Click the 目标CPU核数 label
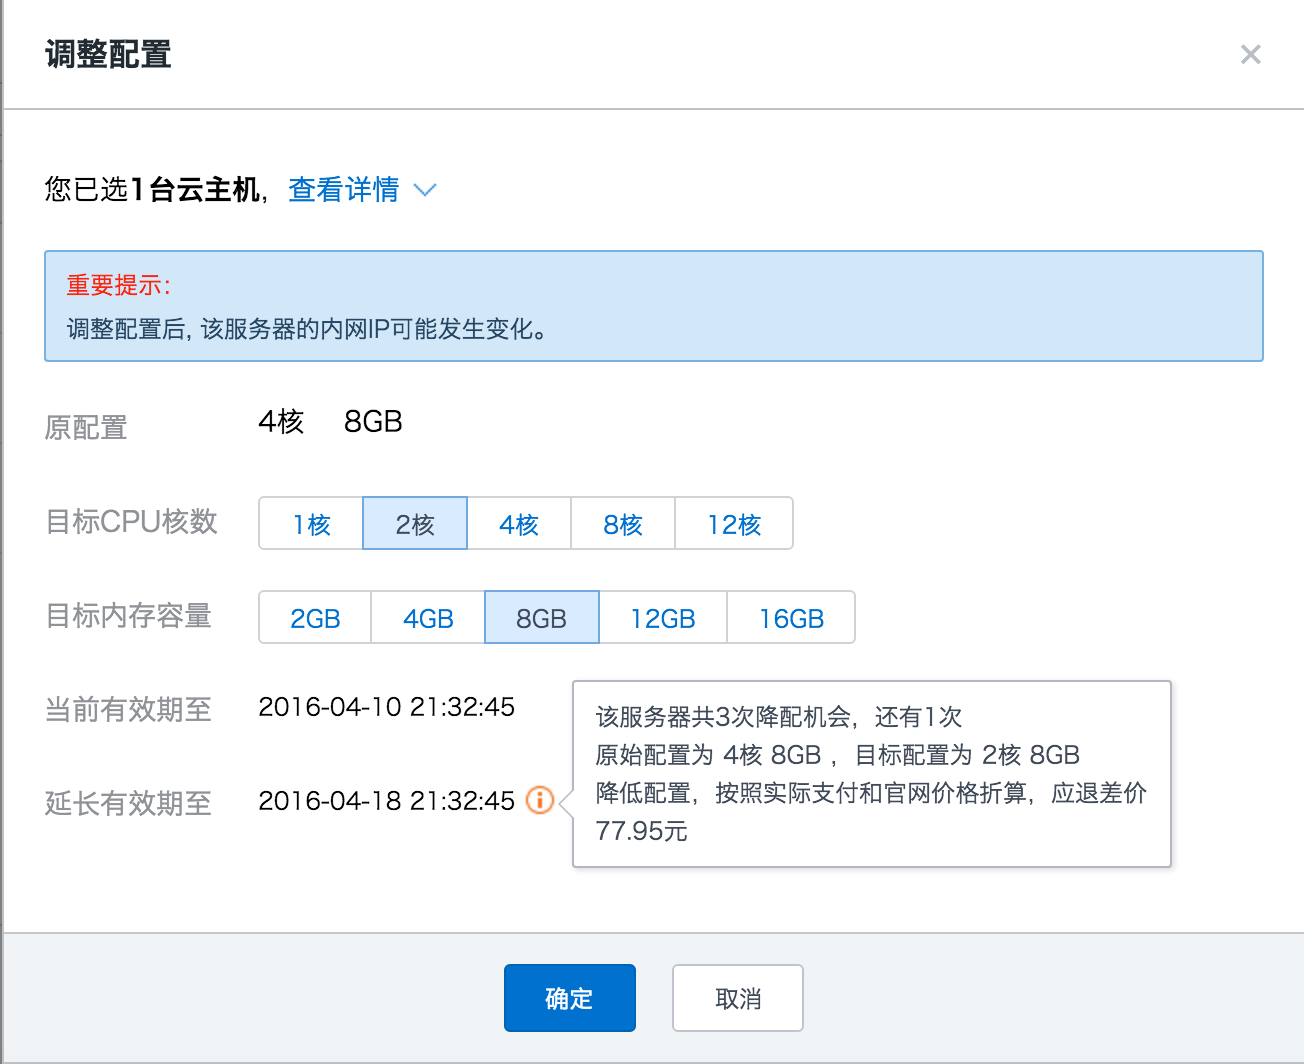The image size is (1304, 1064). pyautogui.click(x=131, y=521)
